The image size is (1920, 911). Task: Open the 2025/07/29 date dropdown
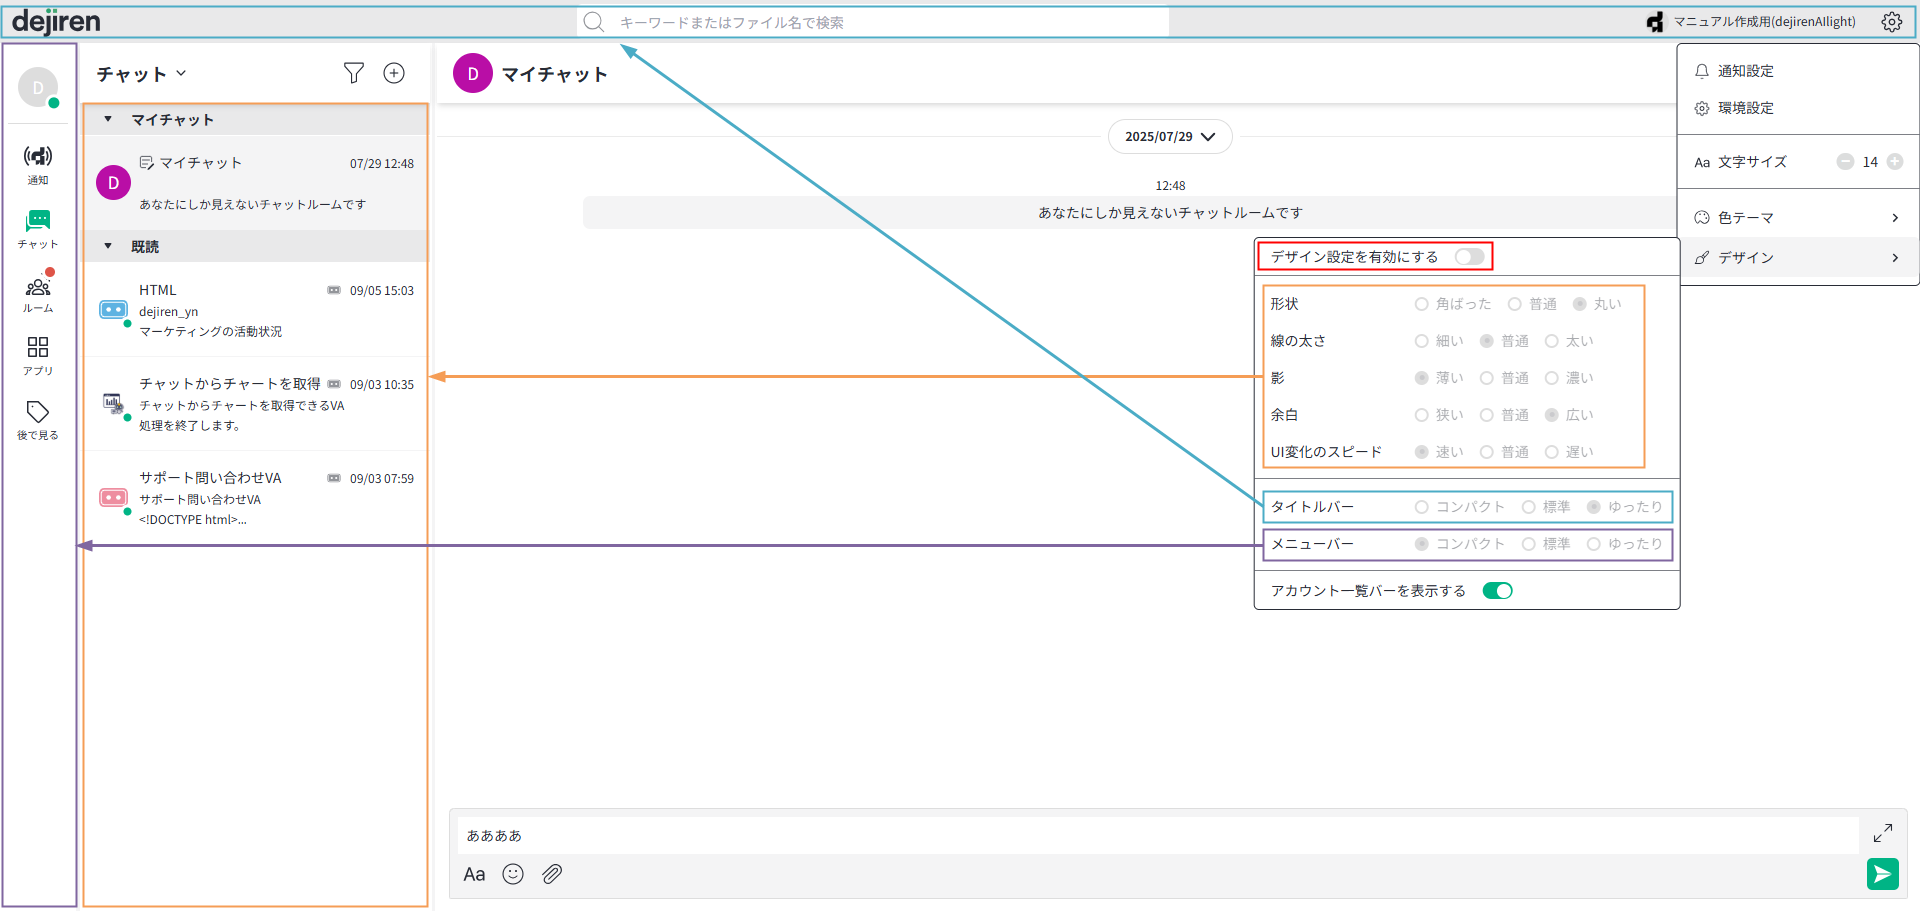(x=1169, y=137)
